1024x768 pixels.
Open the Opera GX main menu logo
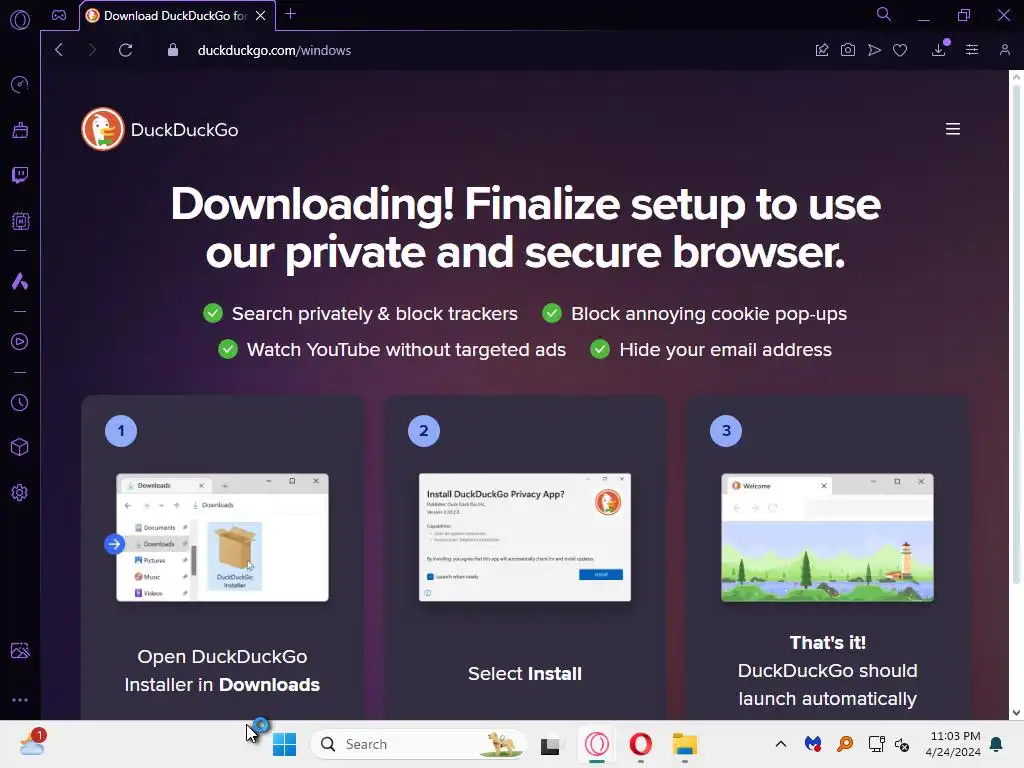point(20,20)
